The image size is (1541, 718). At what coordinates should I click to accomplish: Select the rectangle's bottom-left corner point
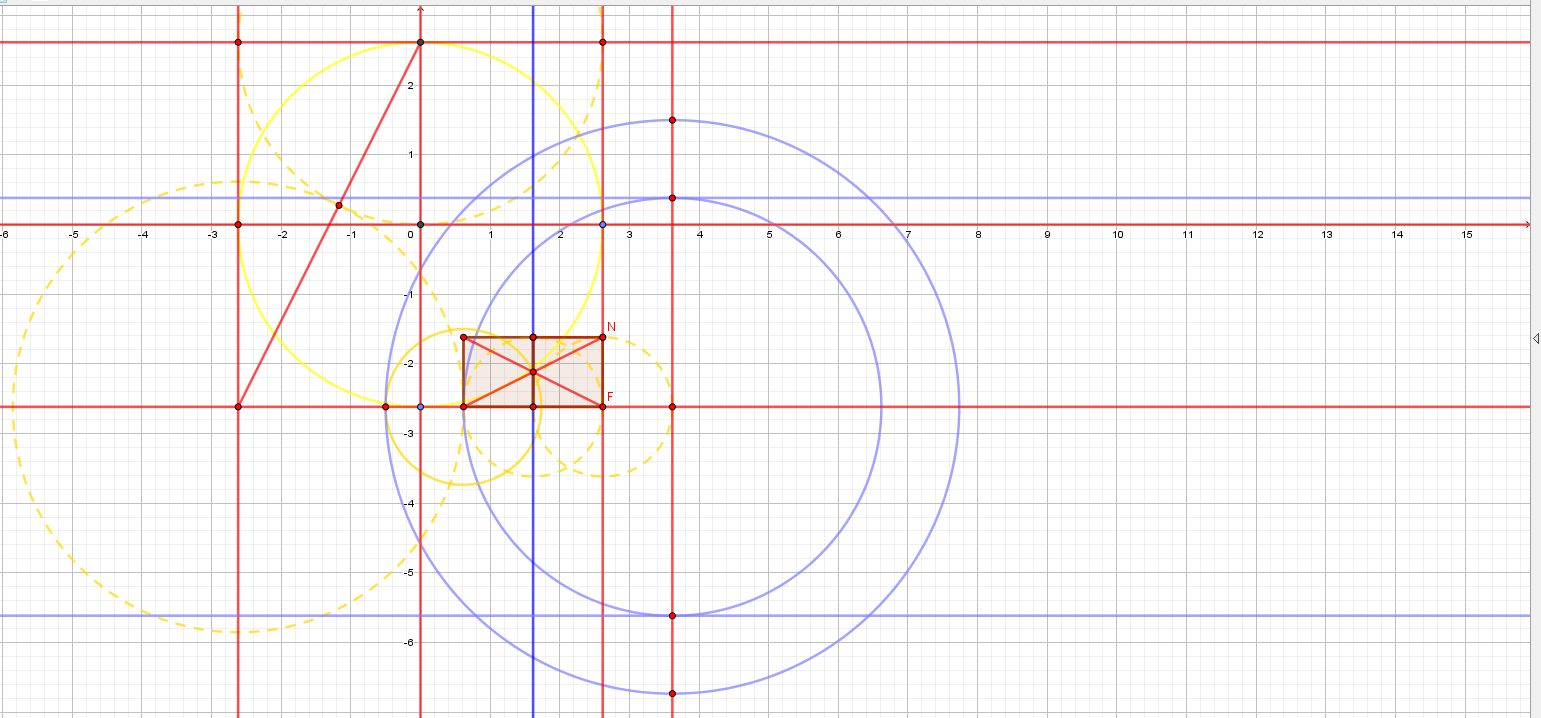pyautogui.click(x=464, y=407)
